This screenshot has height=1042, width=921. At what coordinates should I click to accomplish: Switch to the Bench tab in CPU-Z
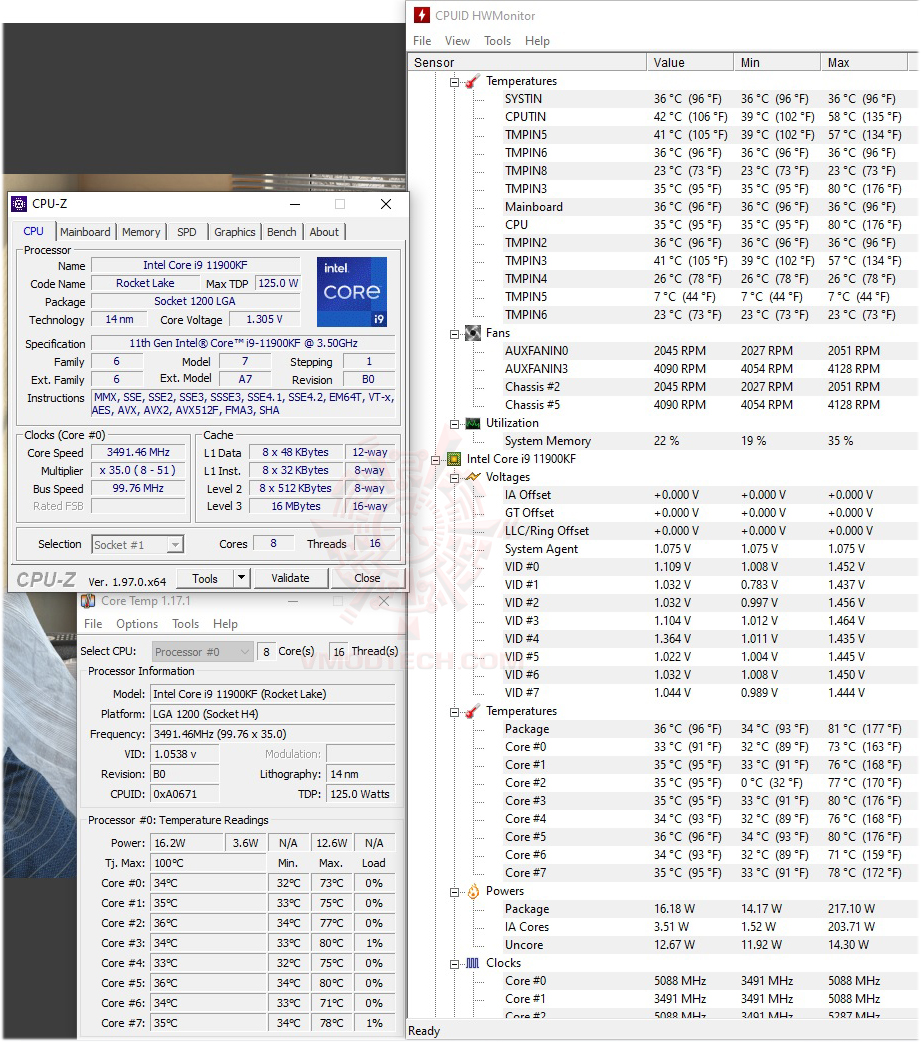(x=282, y=232)
